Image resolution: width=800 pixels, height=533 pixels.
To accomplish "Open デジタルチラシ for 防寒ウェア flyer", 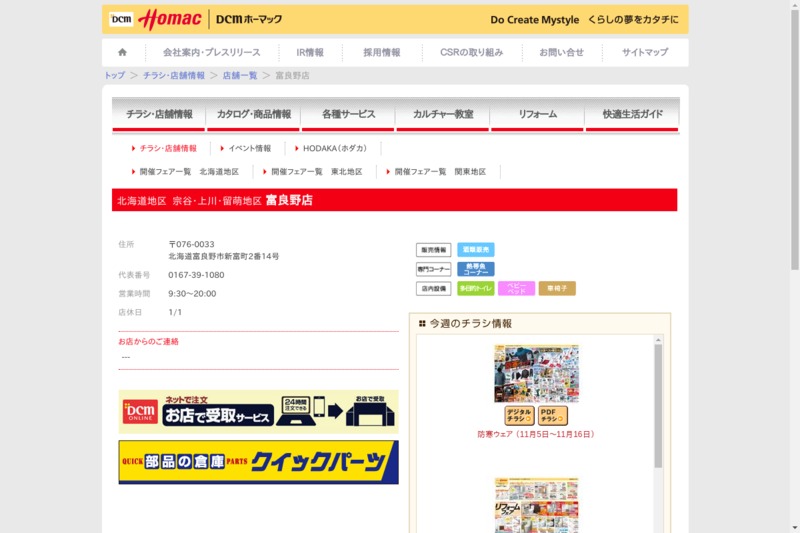I will click(519, 415).
